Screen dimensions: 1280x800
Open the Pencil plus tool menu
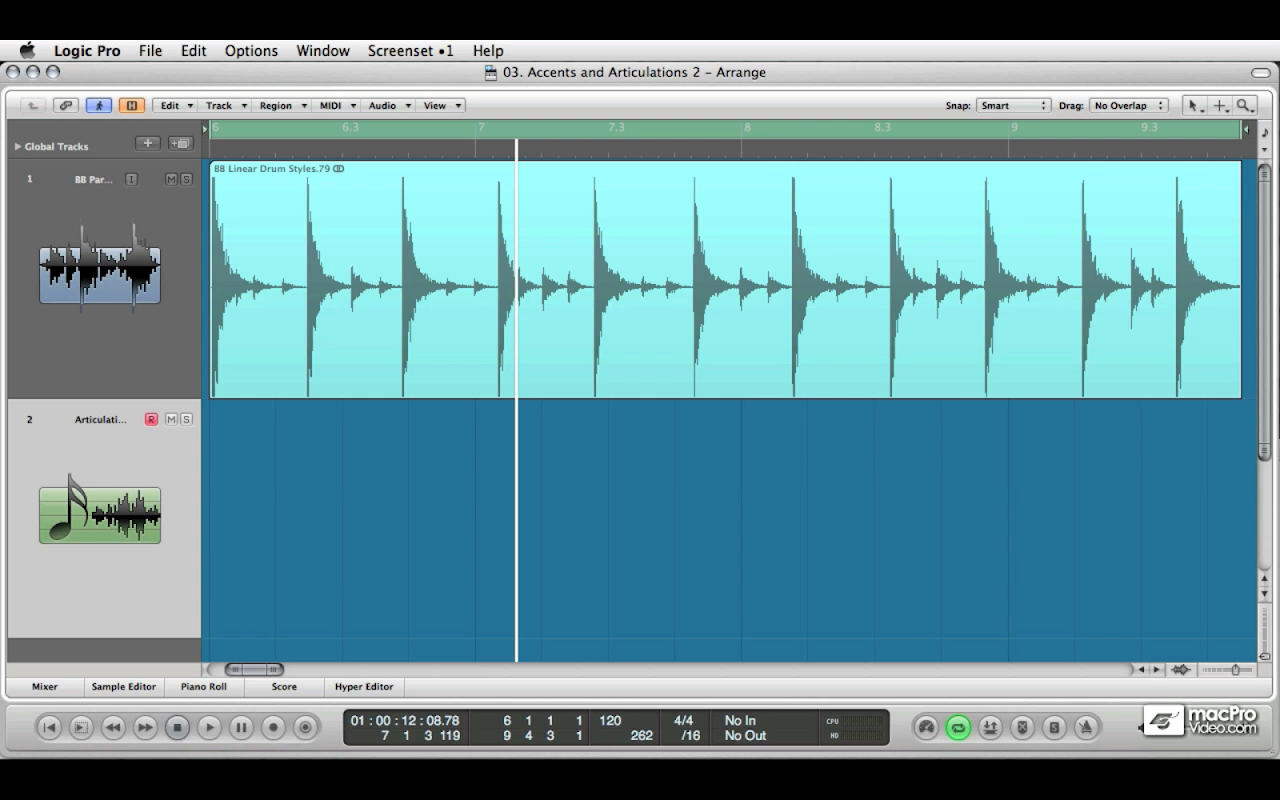pyautogui.click(x=1221, y=105)
